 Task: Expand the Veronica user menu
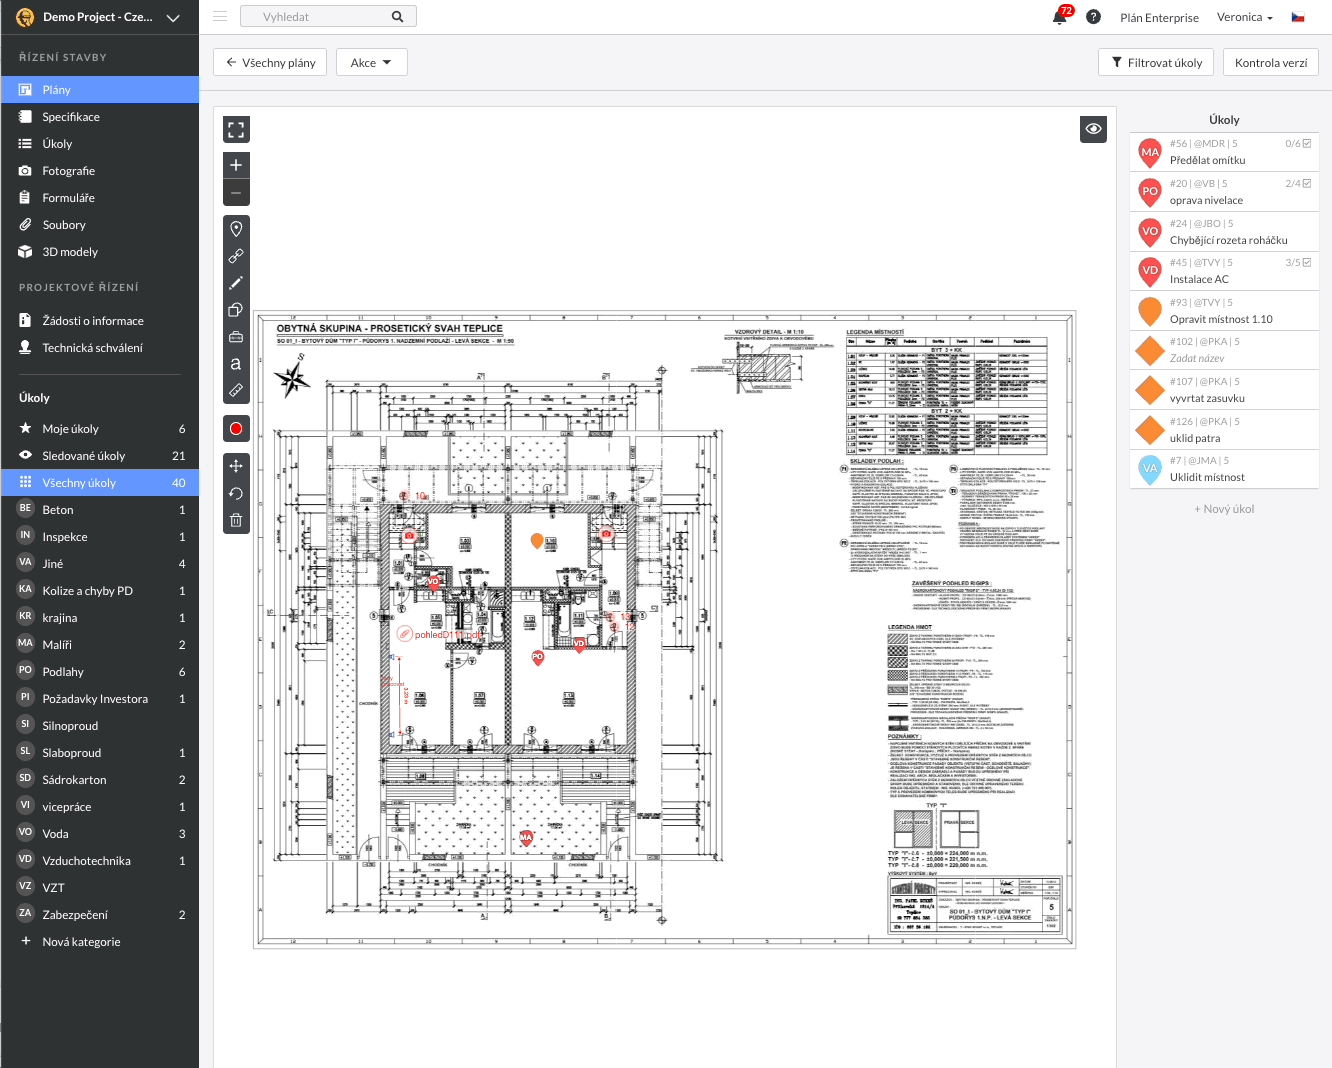point(1244,16)
